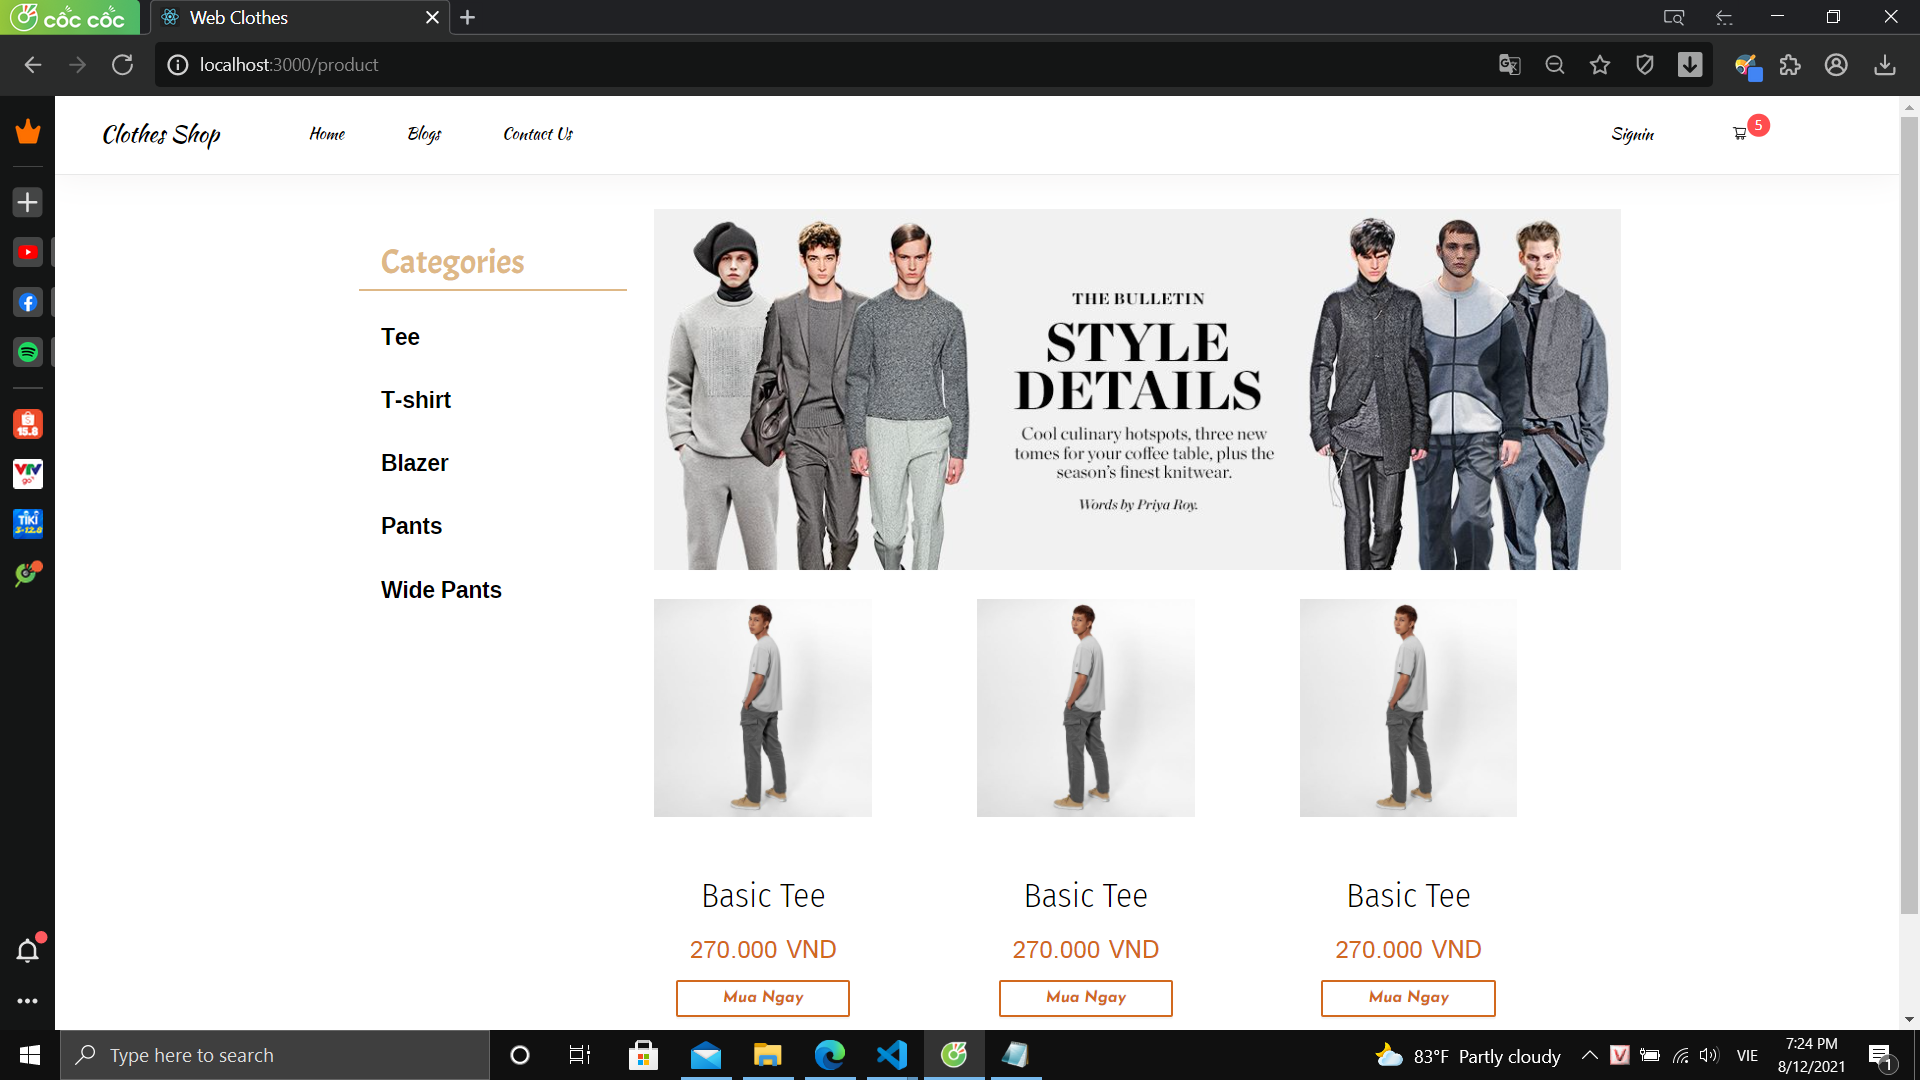Go back to previous page
1920x1080 pixels.
(x=33, y=65)
